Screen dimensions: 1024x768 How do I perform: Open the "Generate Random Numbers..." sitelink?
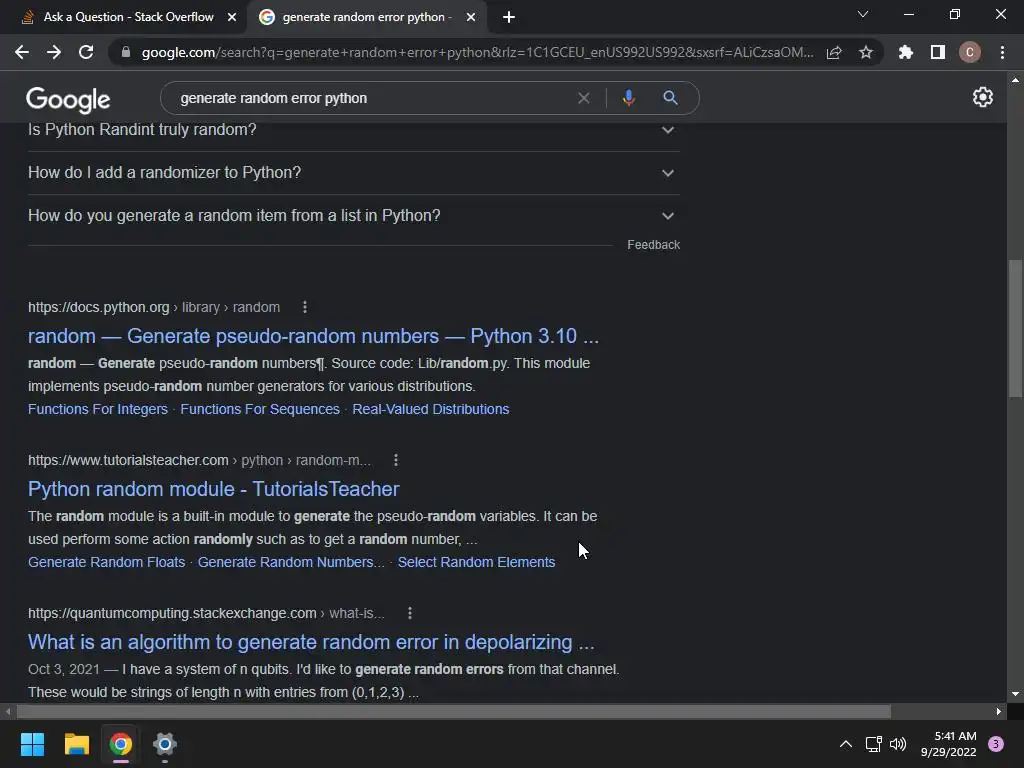tap(291, 562)
